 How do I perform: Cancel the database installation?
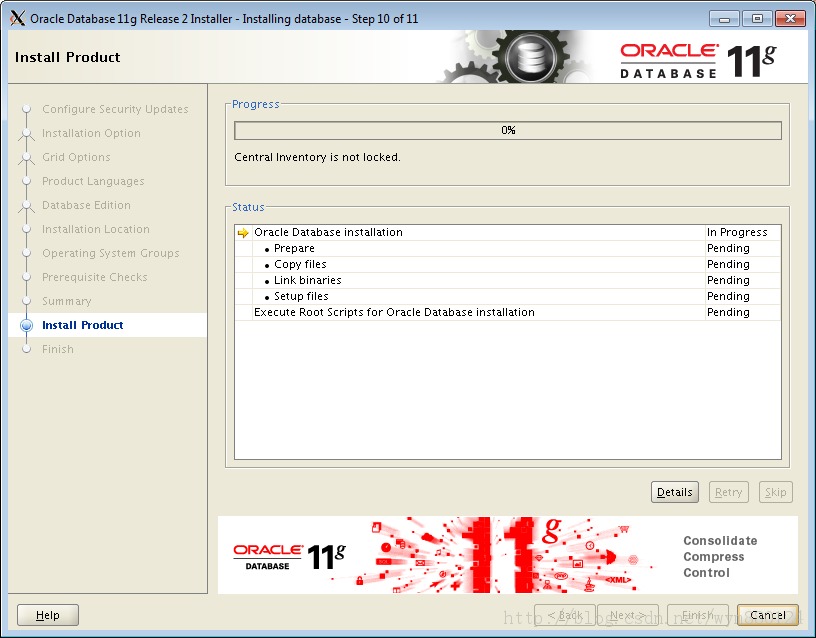(x=767, y=615)
